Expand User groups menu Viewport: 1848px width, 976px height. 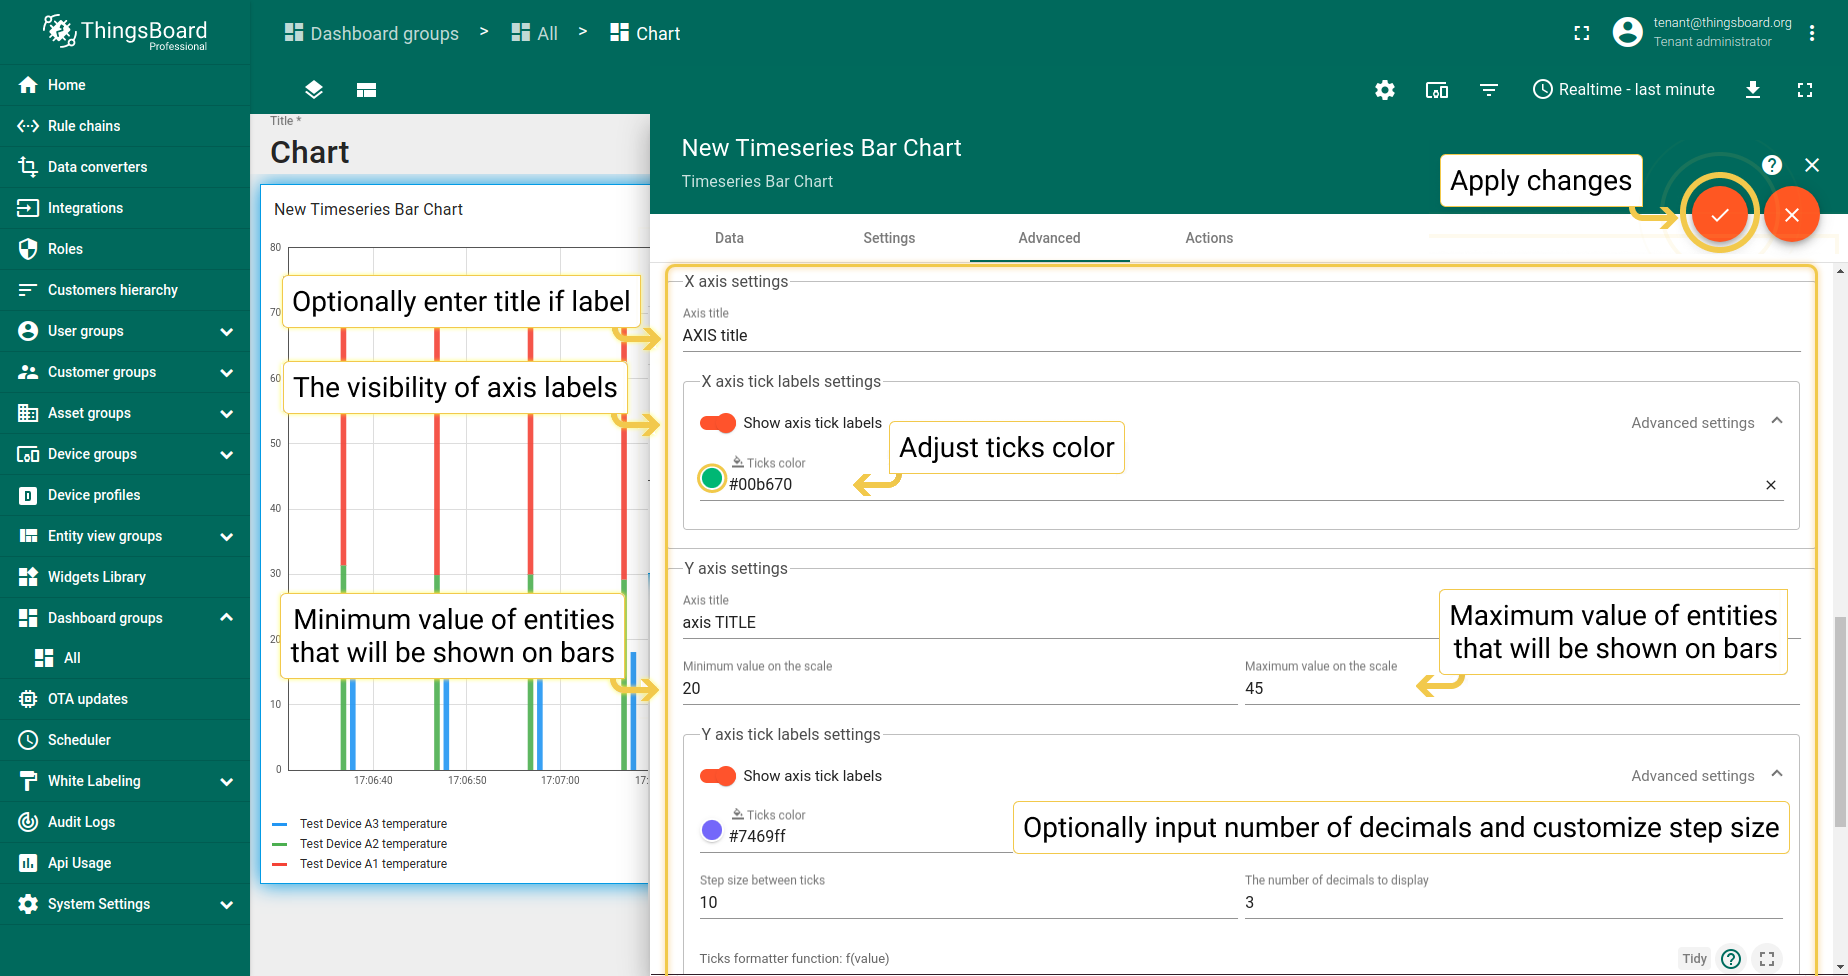coord(227,331)
